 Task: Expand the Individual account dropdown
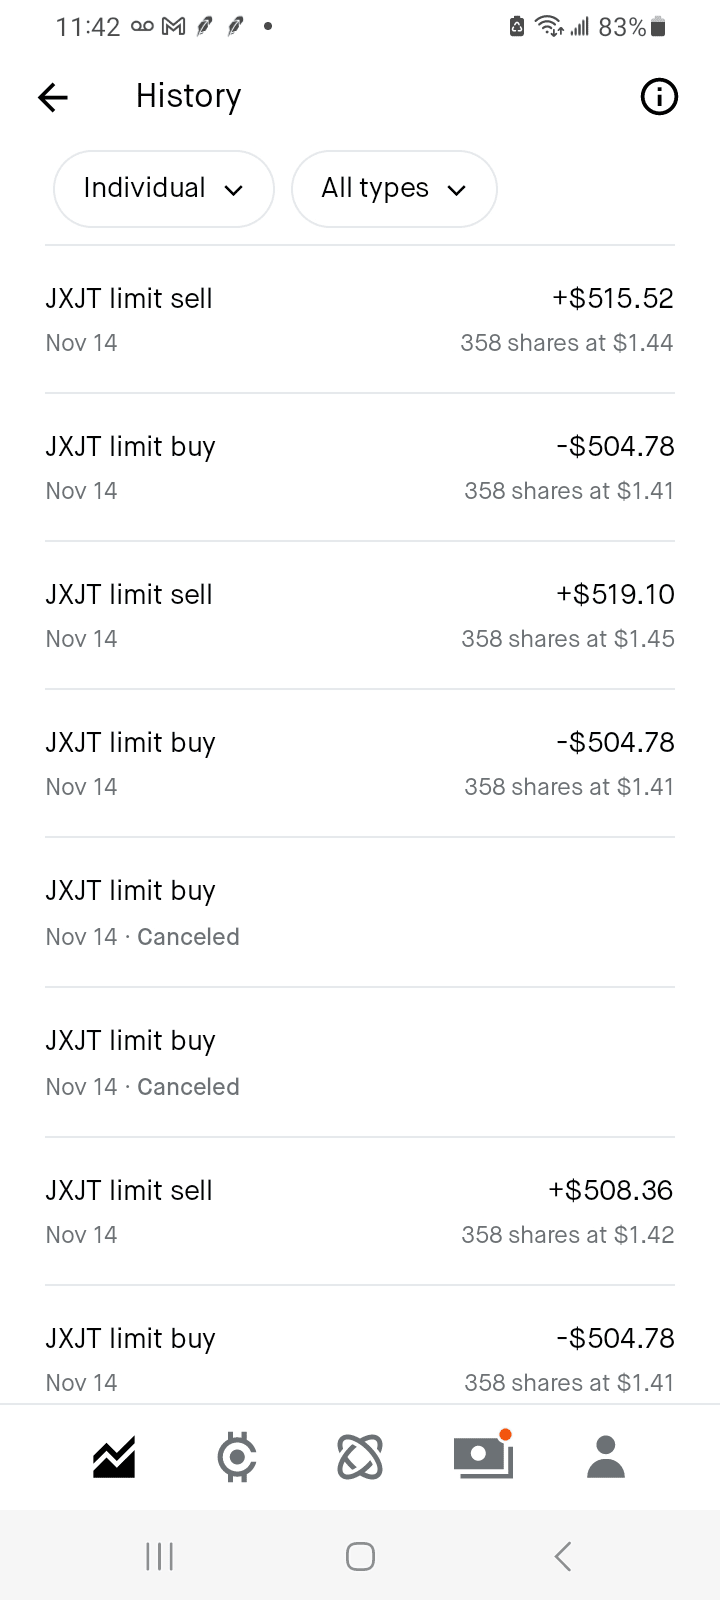coord(163,189)
